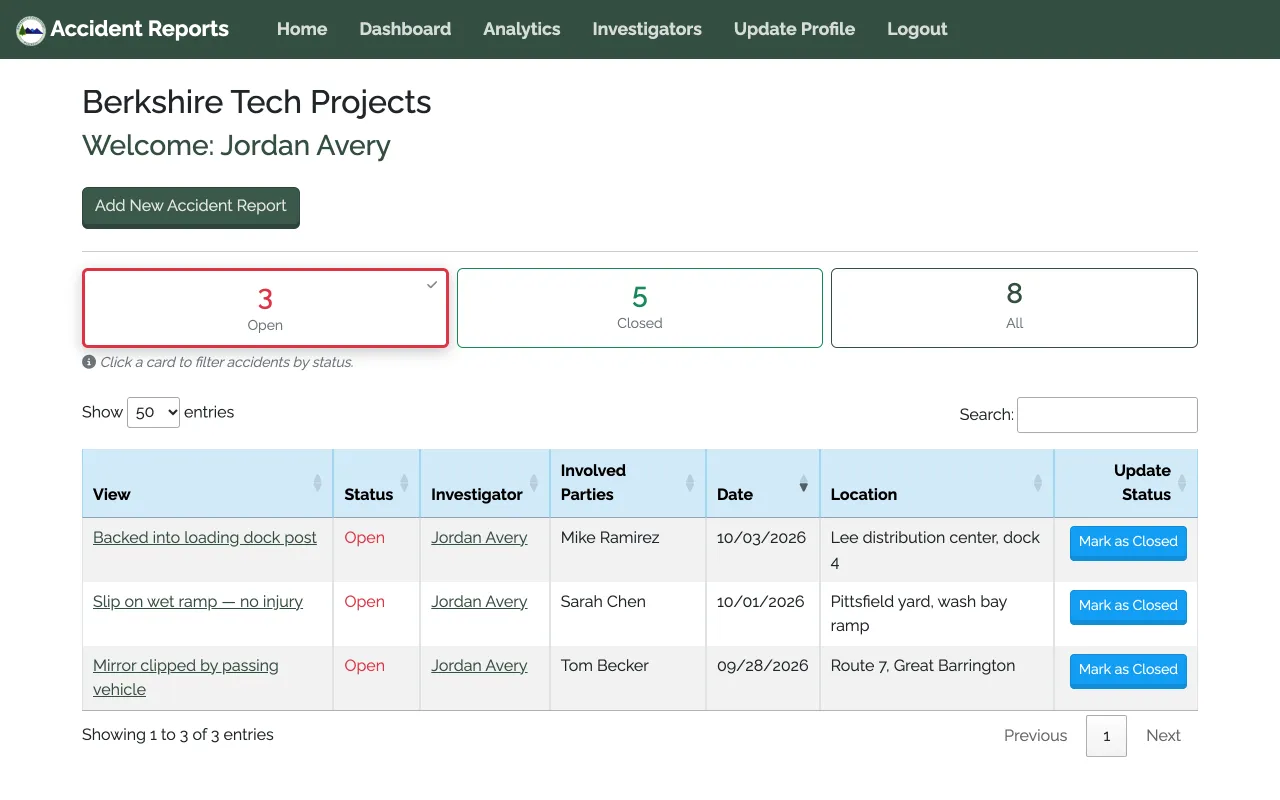This screenshot has height=800, width=1280.
Task: Mark 'Backed into loading dock post' as closed
Action: tap(1128, 543)
